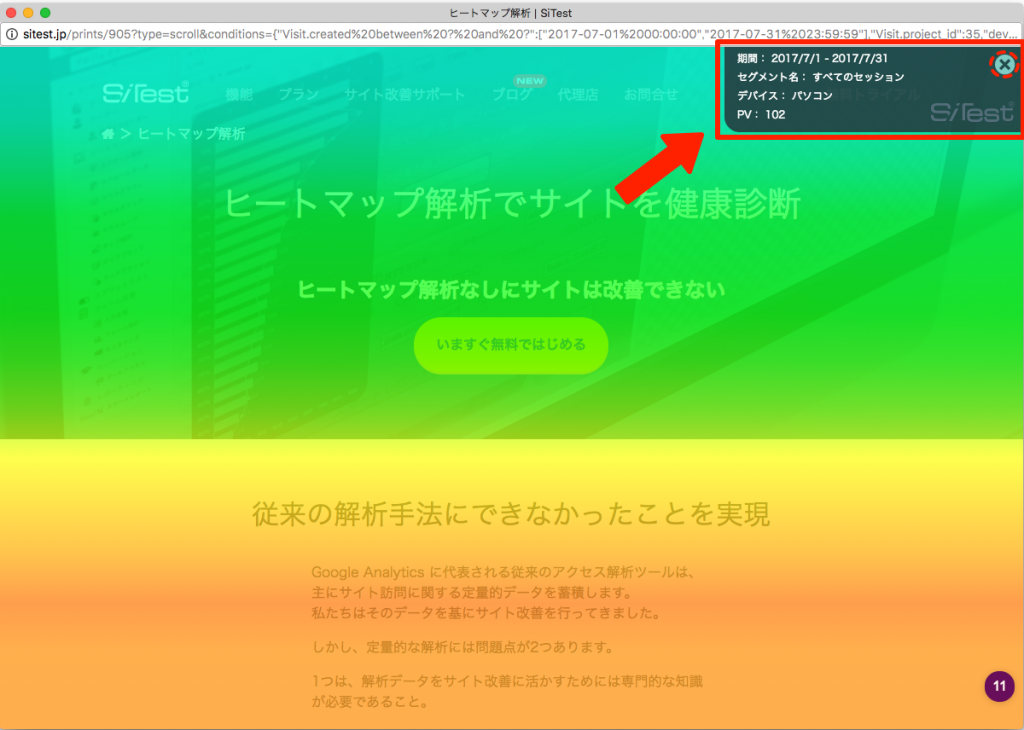This screenshot has height=730, width=1024.
Task: Click the ヒートマップ解析 breadcrumb text
Action: [x=191, y=134]
